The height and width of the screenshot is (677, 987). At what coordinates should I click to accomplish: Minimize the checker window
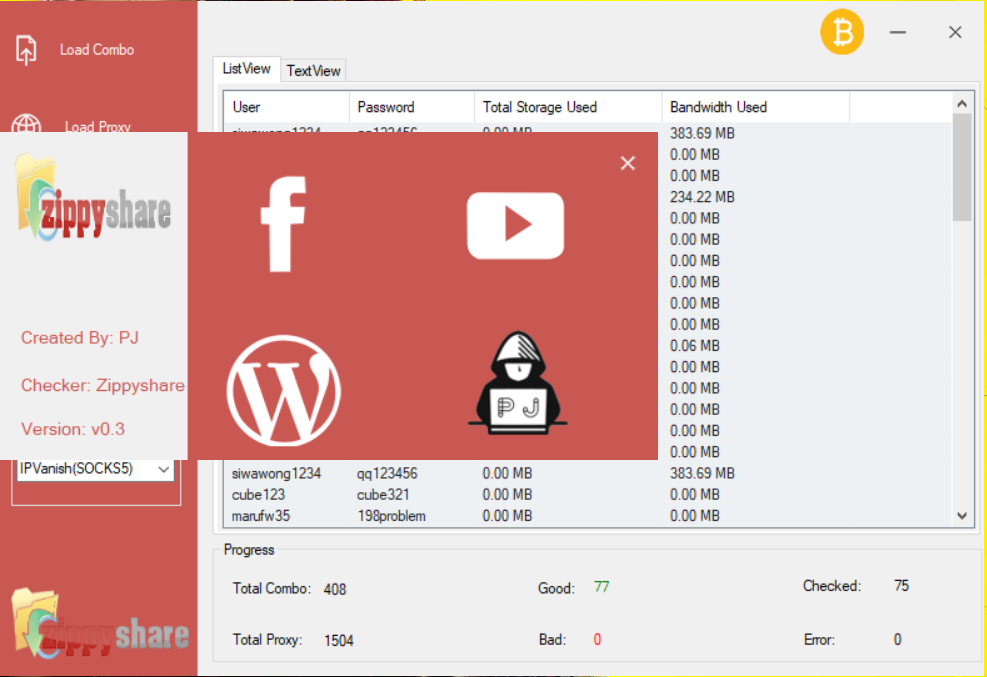(898, 32)
